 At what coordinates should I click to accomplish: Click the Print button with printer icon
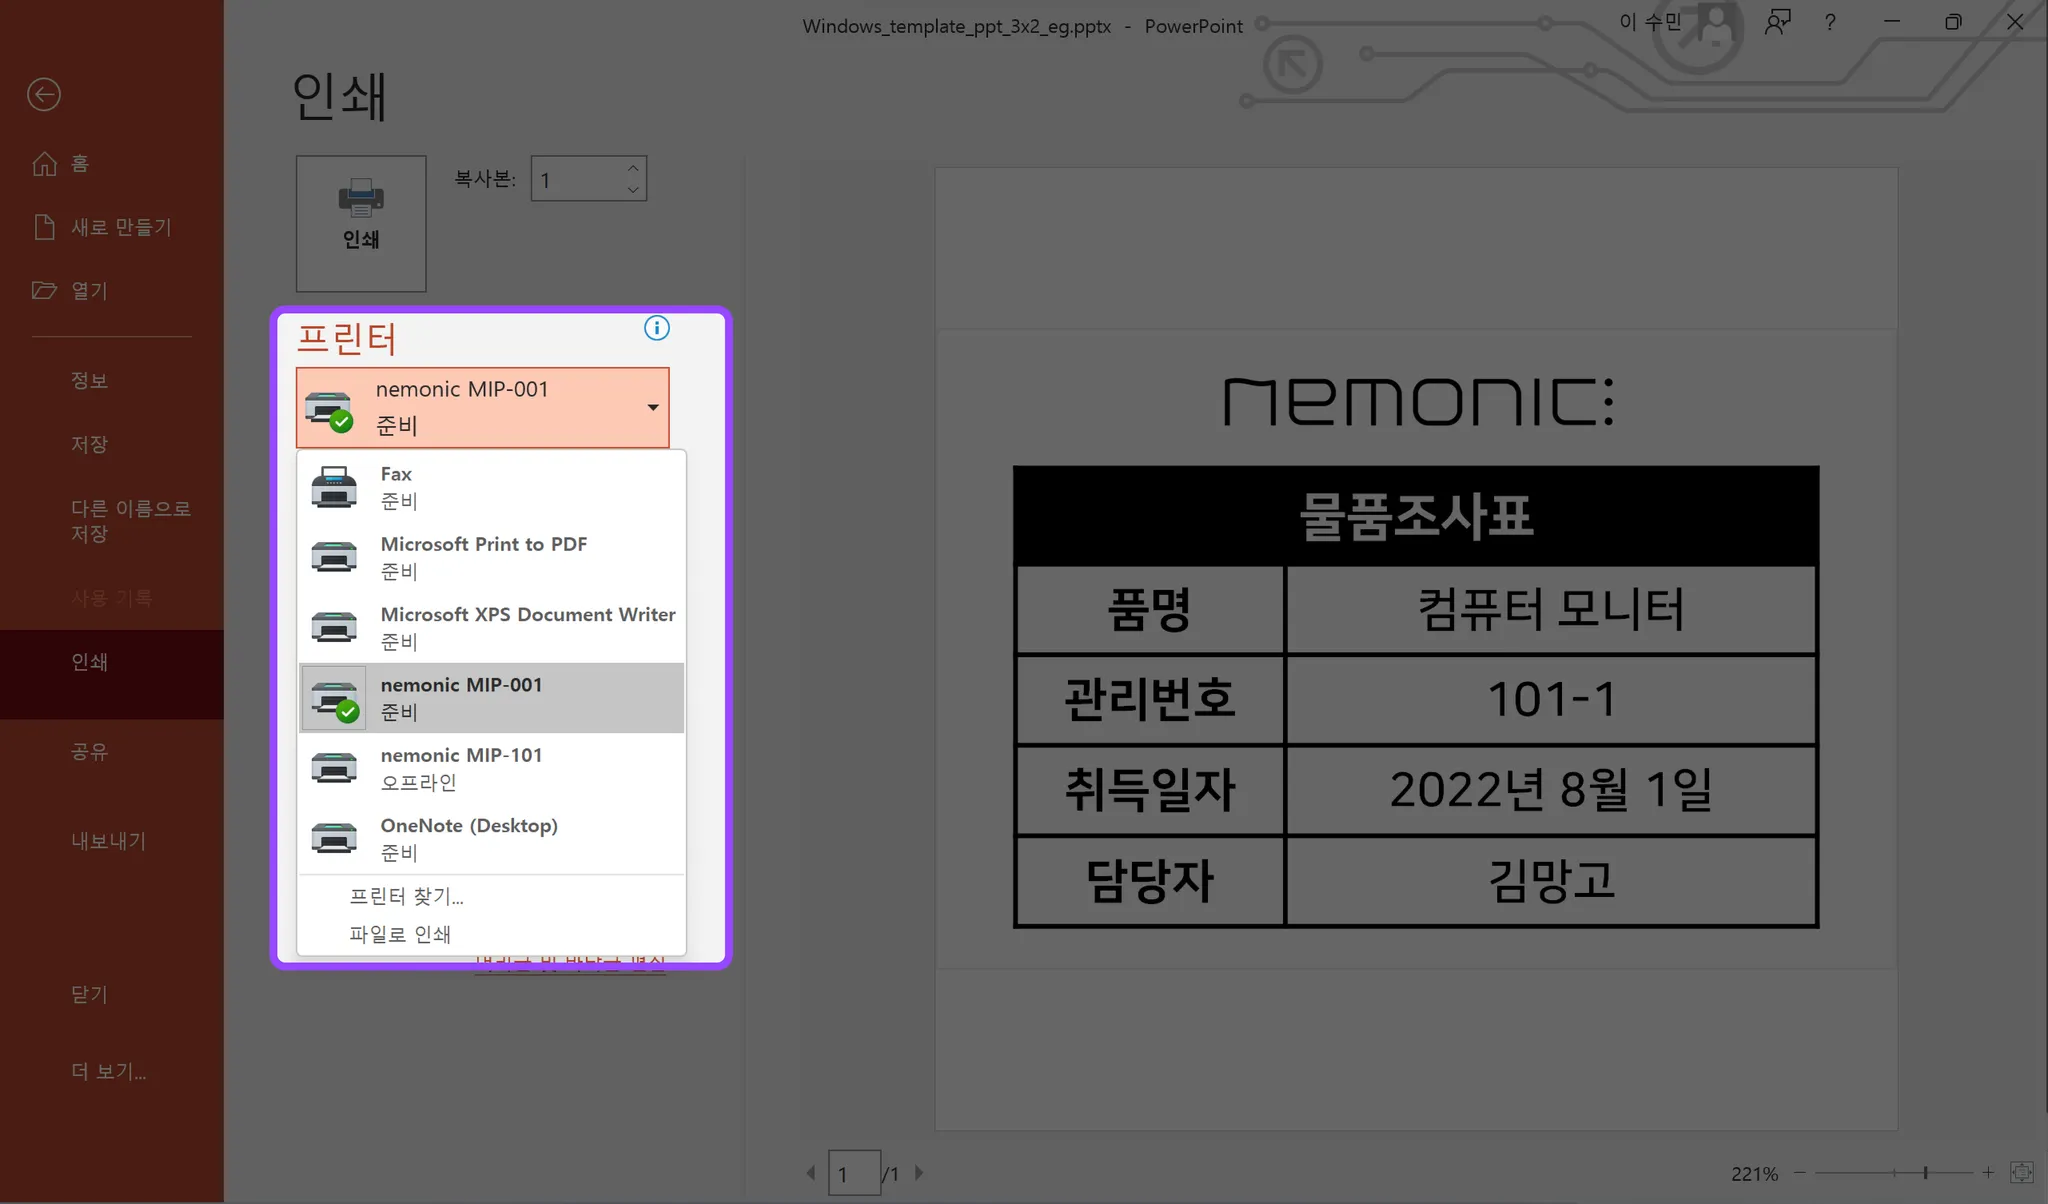coord(361,222)
